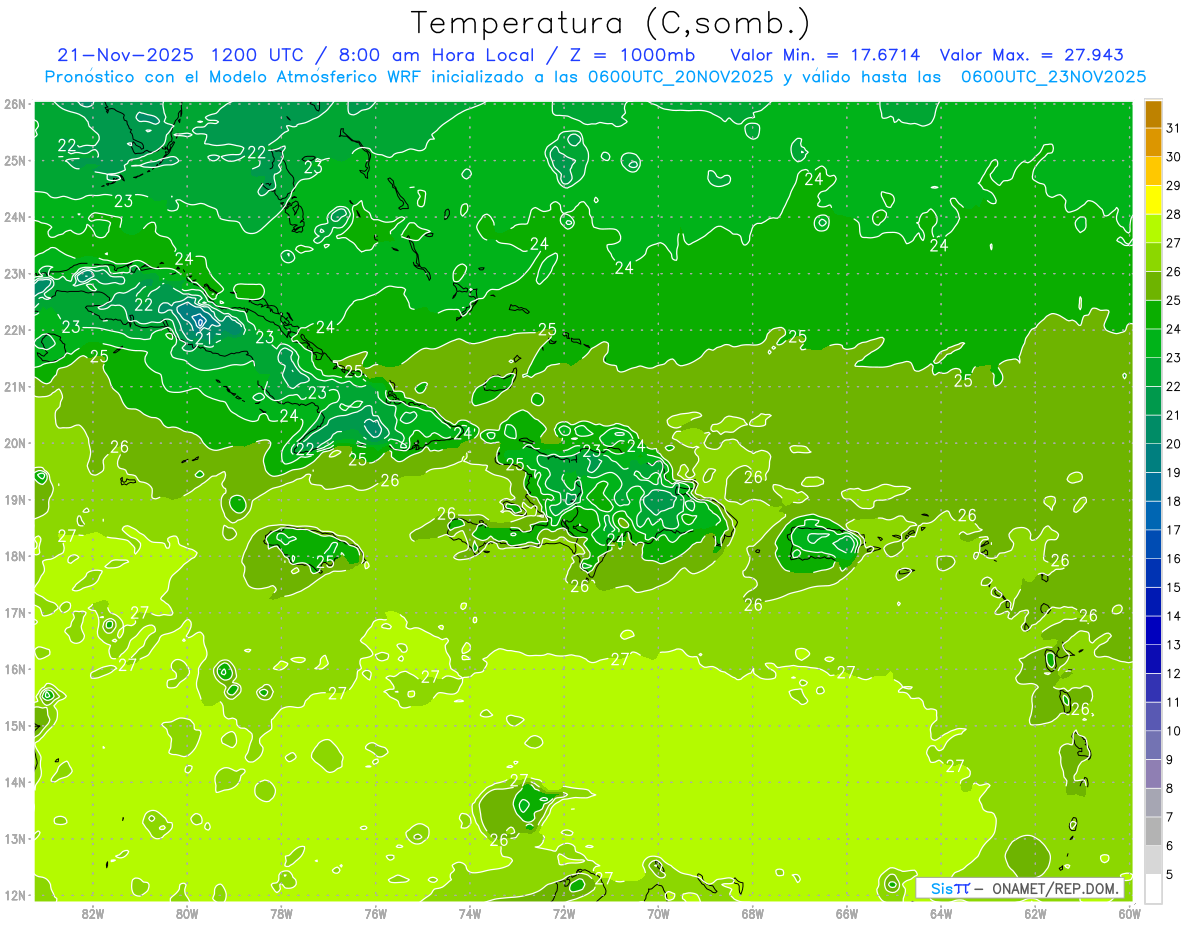Viewport: 1200px width, 927px height.
Task: Click the 15N latitude axis label
Action: tap(14, 725)
